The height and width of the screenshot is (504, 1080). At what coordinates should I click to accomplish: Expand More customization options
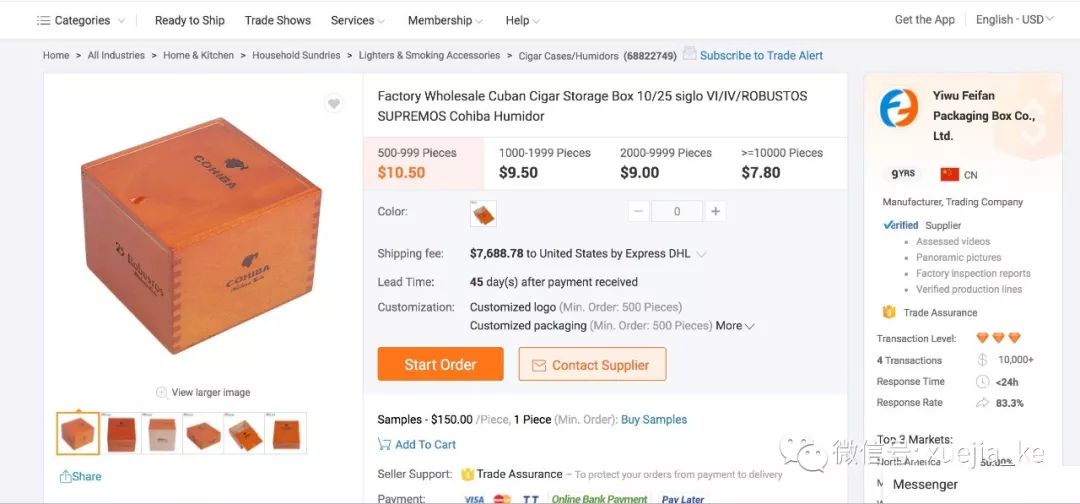(x=735, y=326)
